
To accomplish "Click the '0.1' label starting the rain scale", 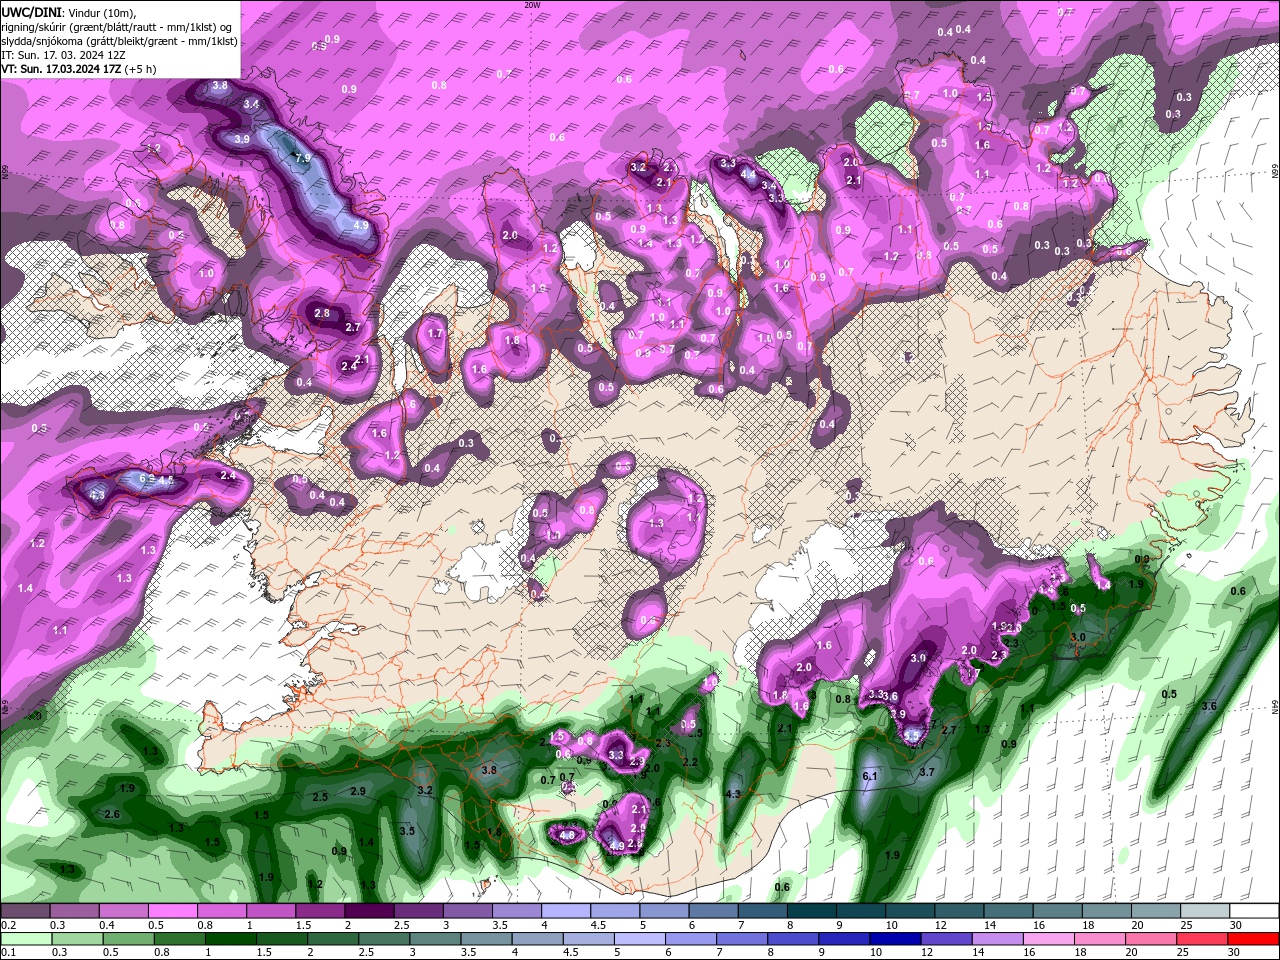I will click(8, 952).
